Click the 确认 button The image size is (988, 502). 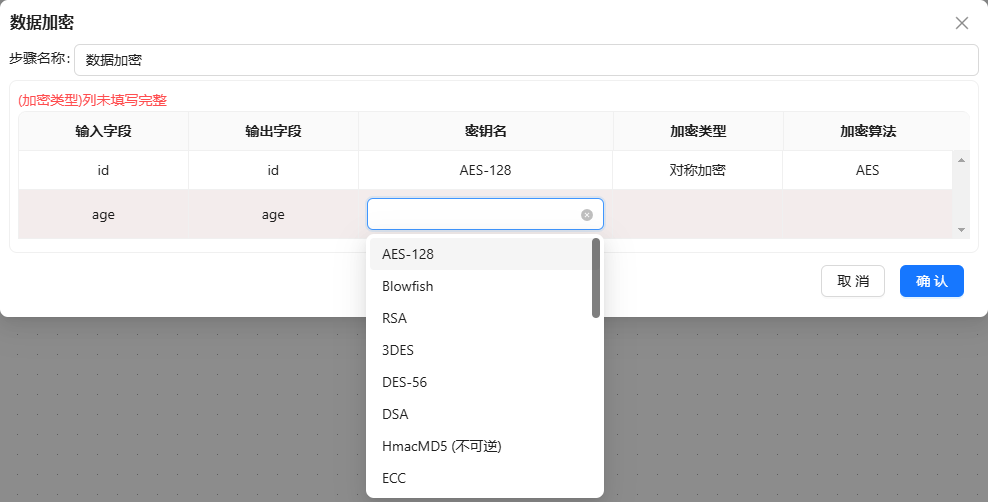[931, 281]
